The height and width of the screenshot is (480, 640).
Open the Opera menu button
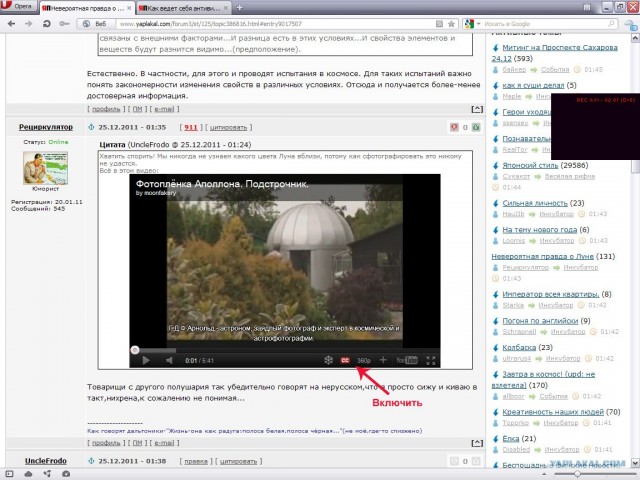click(18, 6)
